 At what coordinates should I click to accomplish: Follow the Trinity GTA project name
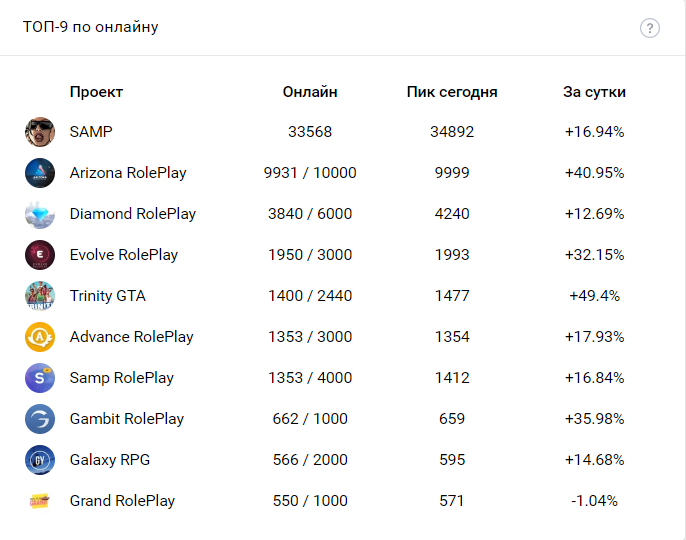[x=108, y=296]
